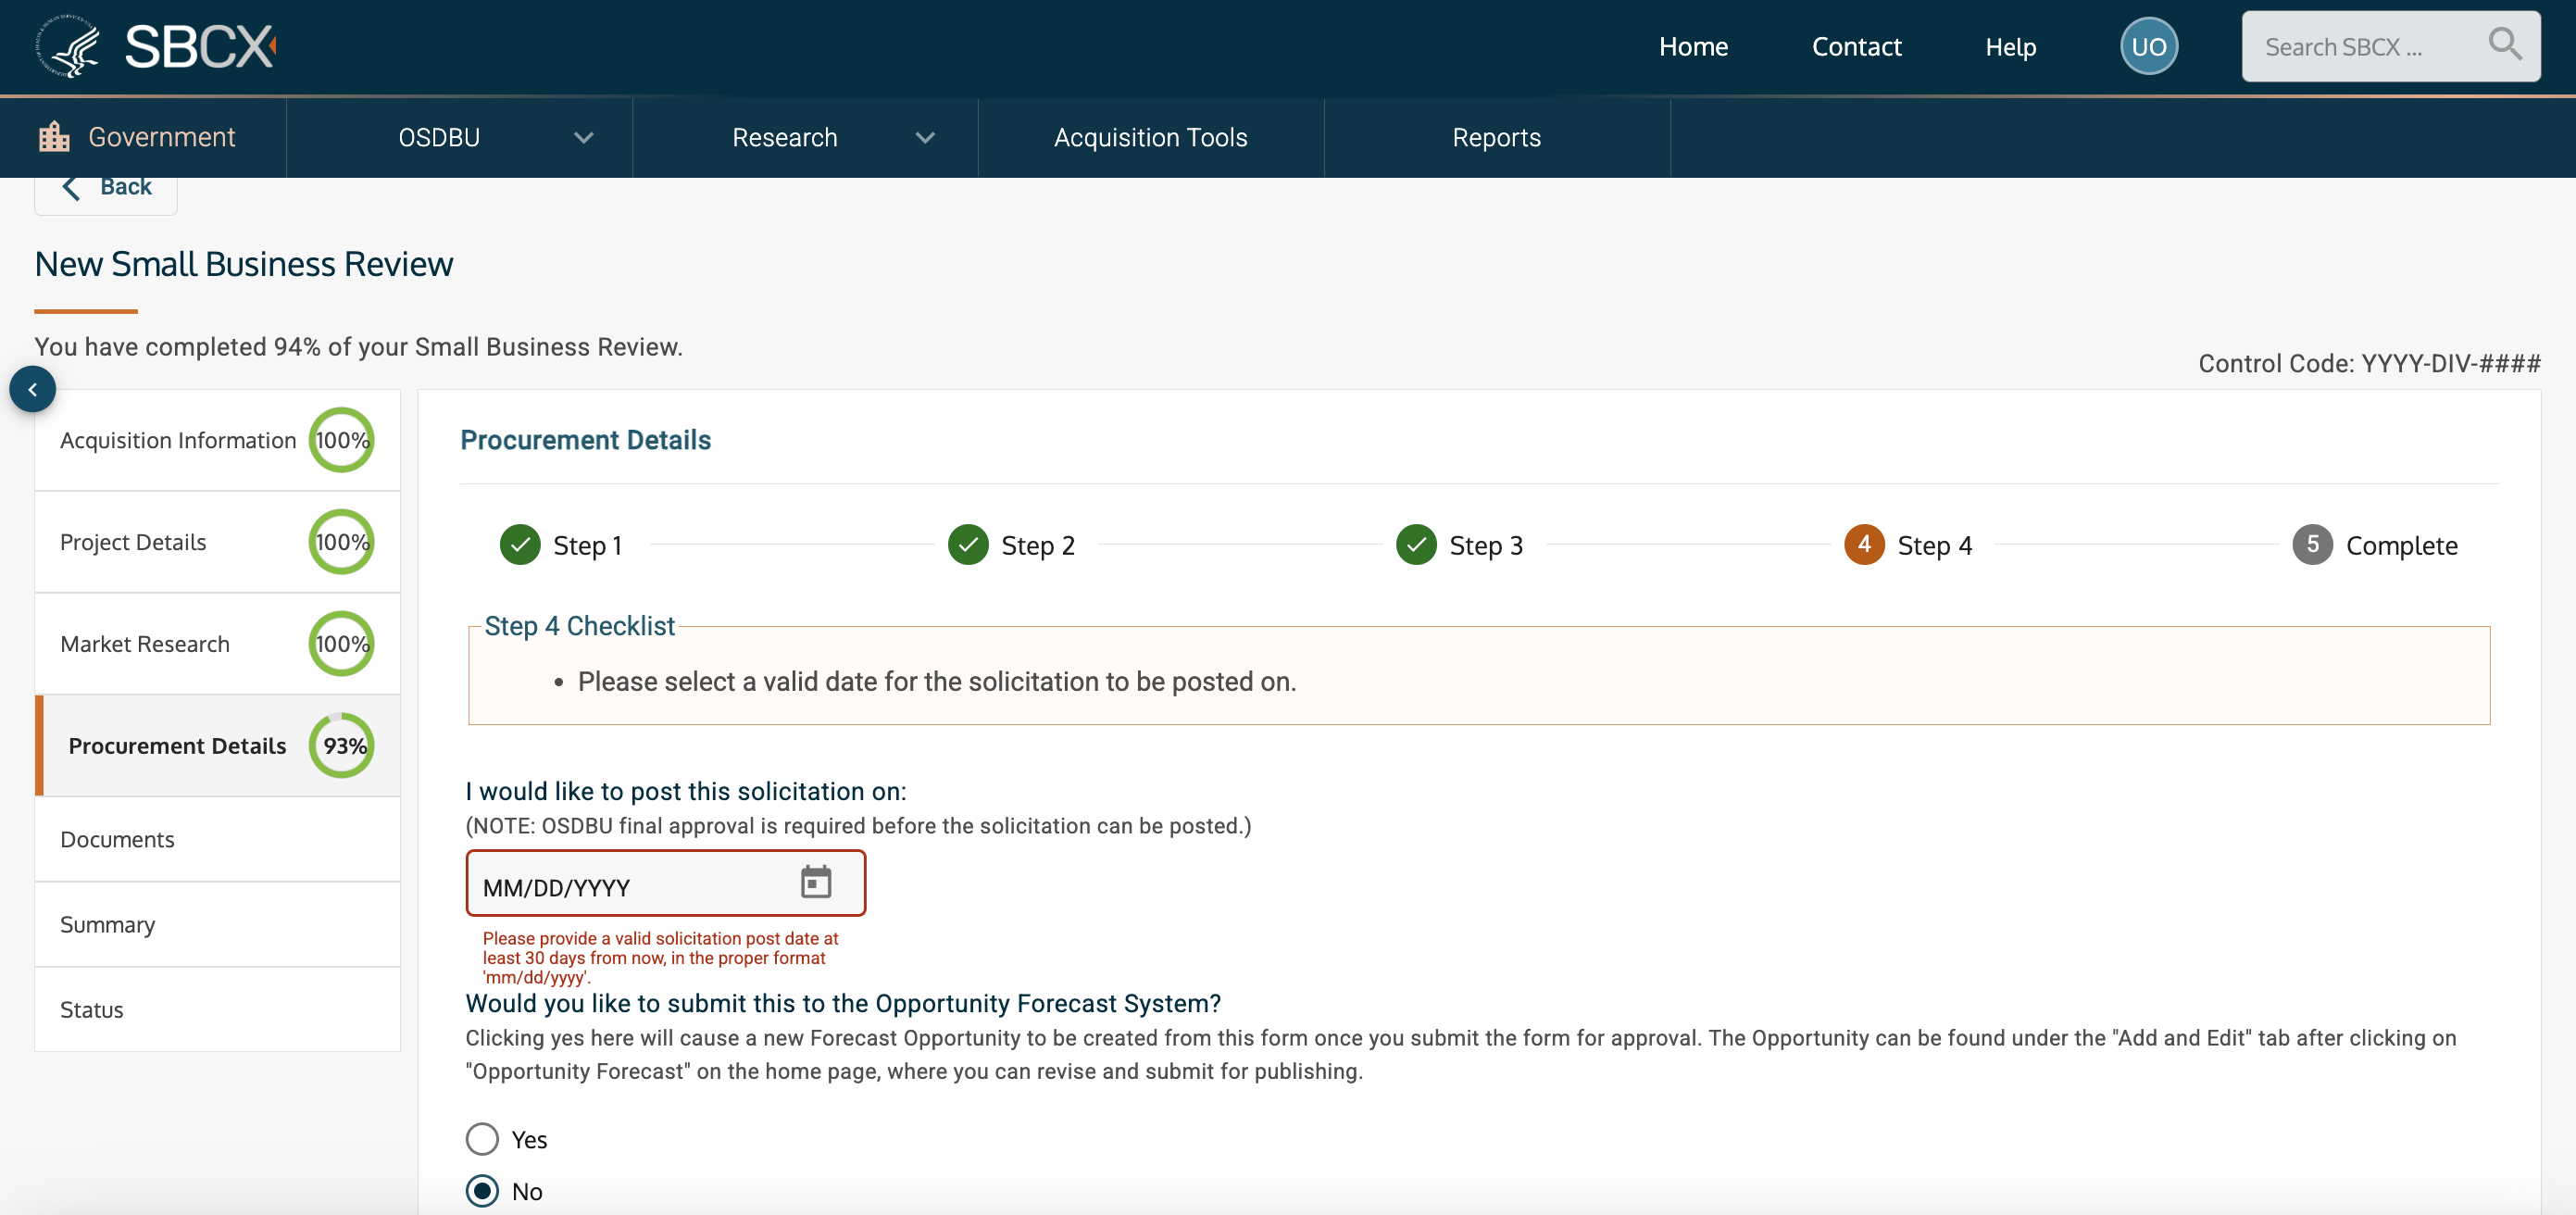Click the Step 1 green checkmark
This screenshot has height=1215, width=2576.
click(520, 545)
